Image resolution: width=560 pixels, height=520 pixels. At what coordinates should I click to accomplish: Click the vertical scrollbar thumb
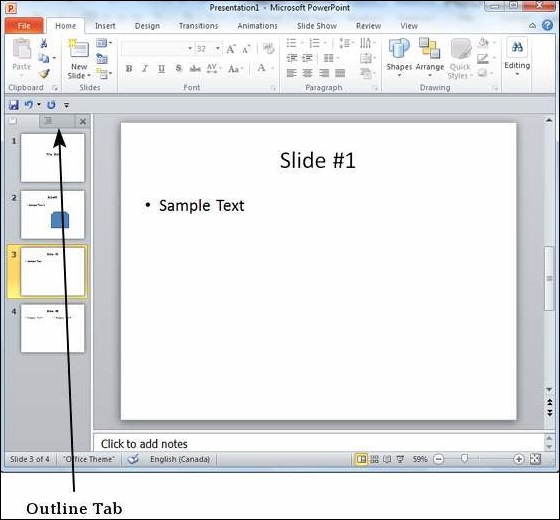(x=549, y=279)
